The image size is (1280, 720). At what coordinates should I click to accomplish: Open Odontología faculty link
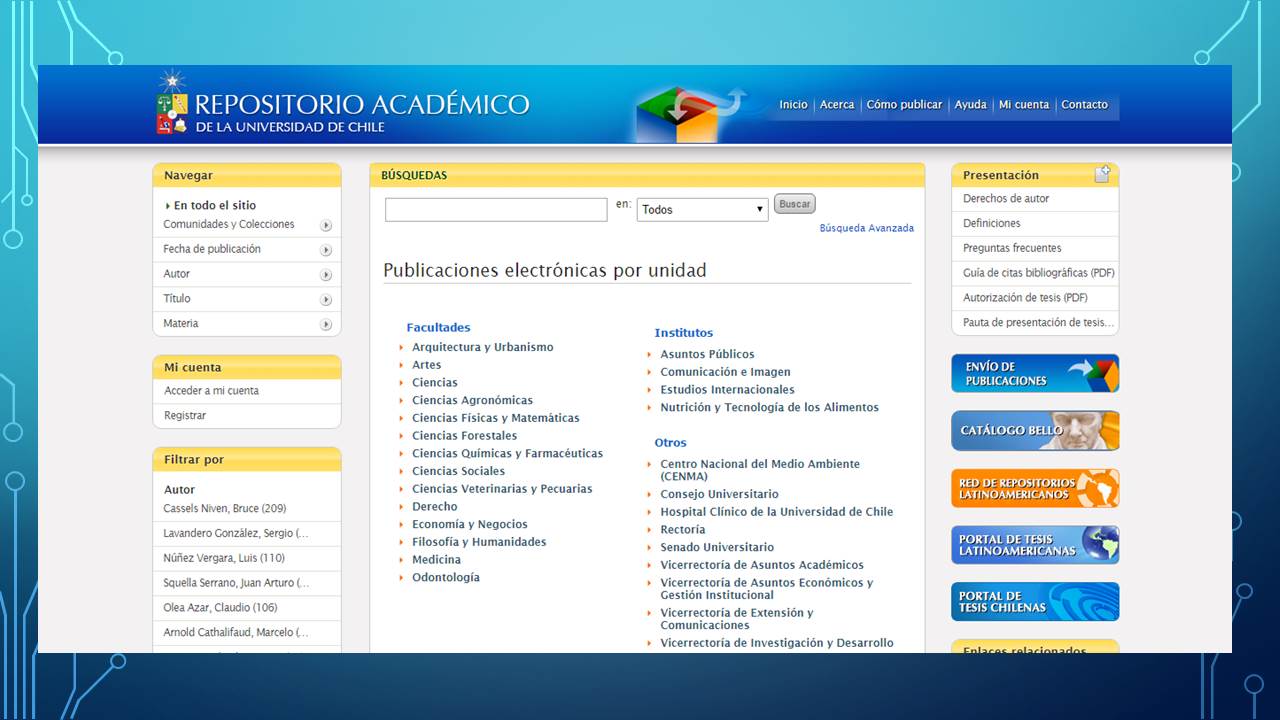tap(445, 578)
